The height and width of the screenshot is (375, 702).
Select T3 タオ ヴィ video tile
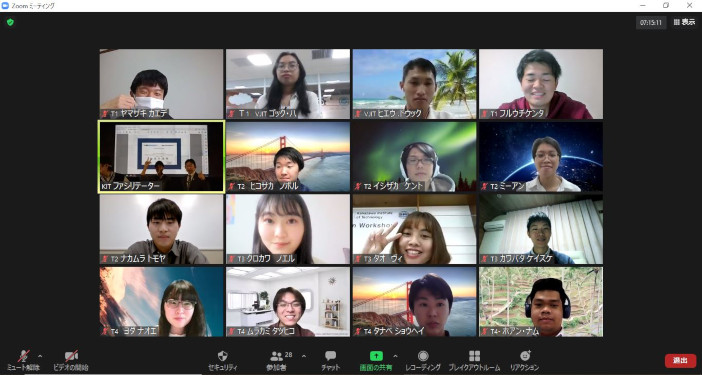point(415,229)
